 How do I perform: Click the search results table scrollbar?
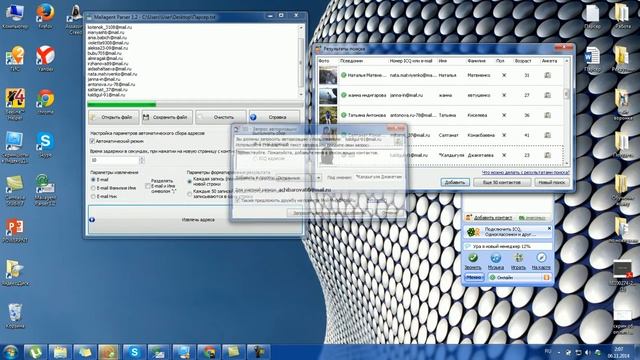point(566,111)
